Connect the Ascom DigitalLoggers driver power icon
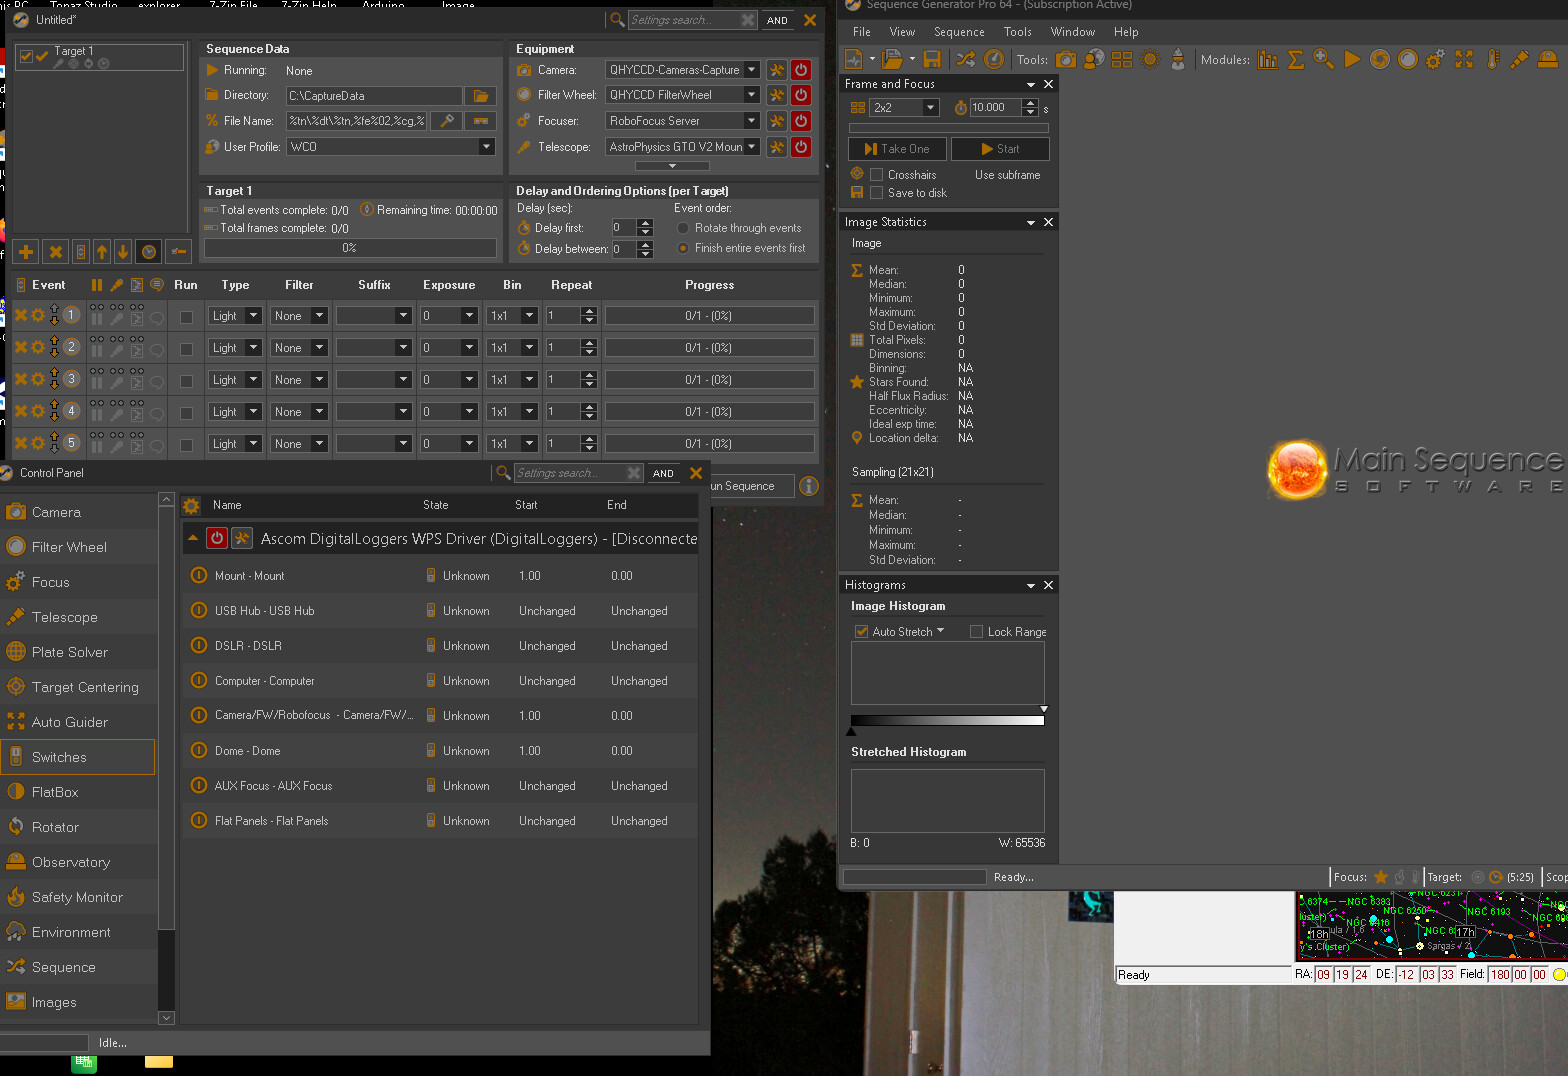 217,538
